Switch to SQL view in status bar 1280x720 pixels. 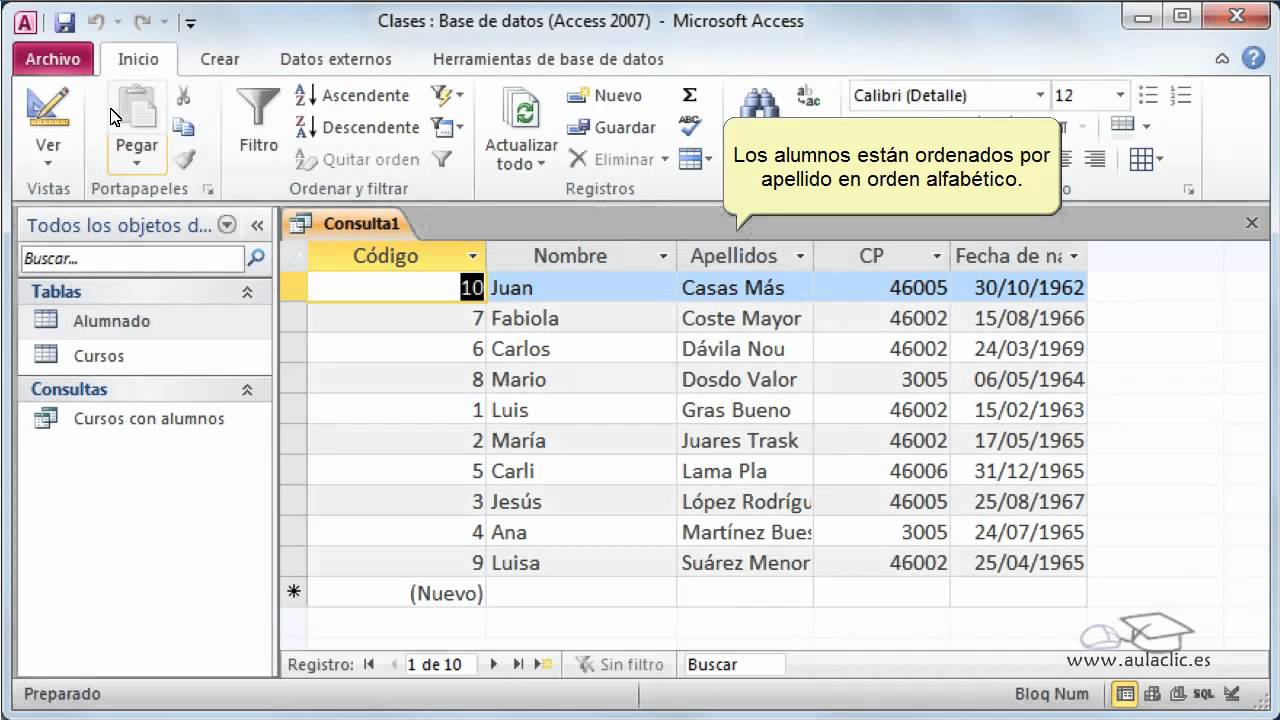point(1203,693)
